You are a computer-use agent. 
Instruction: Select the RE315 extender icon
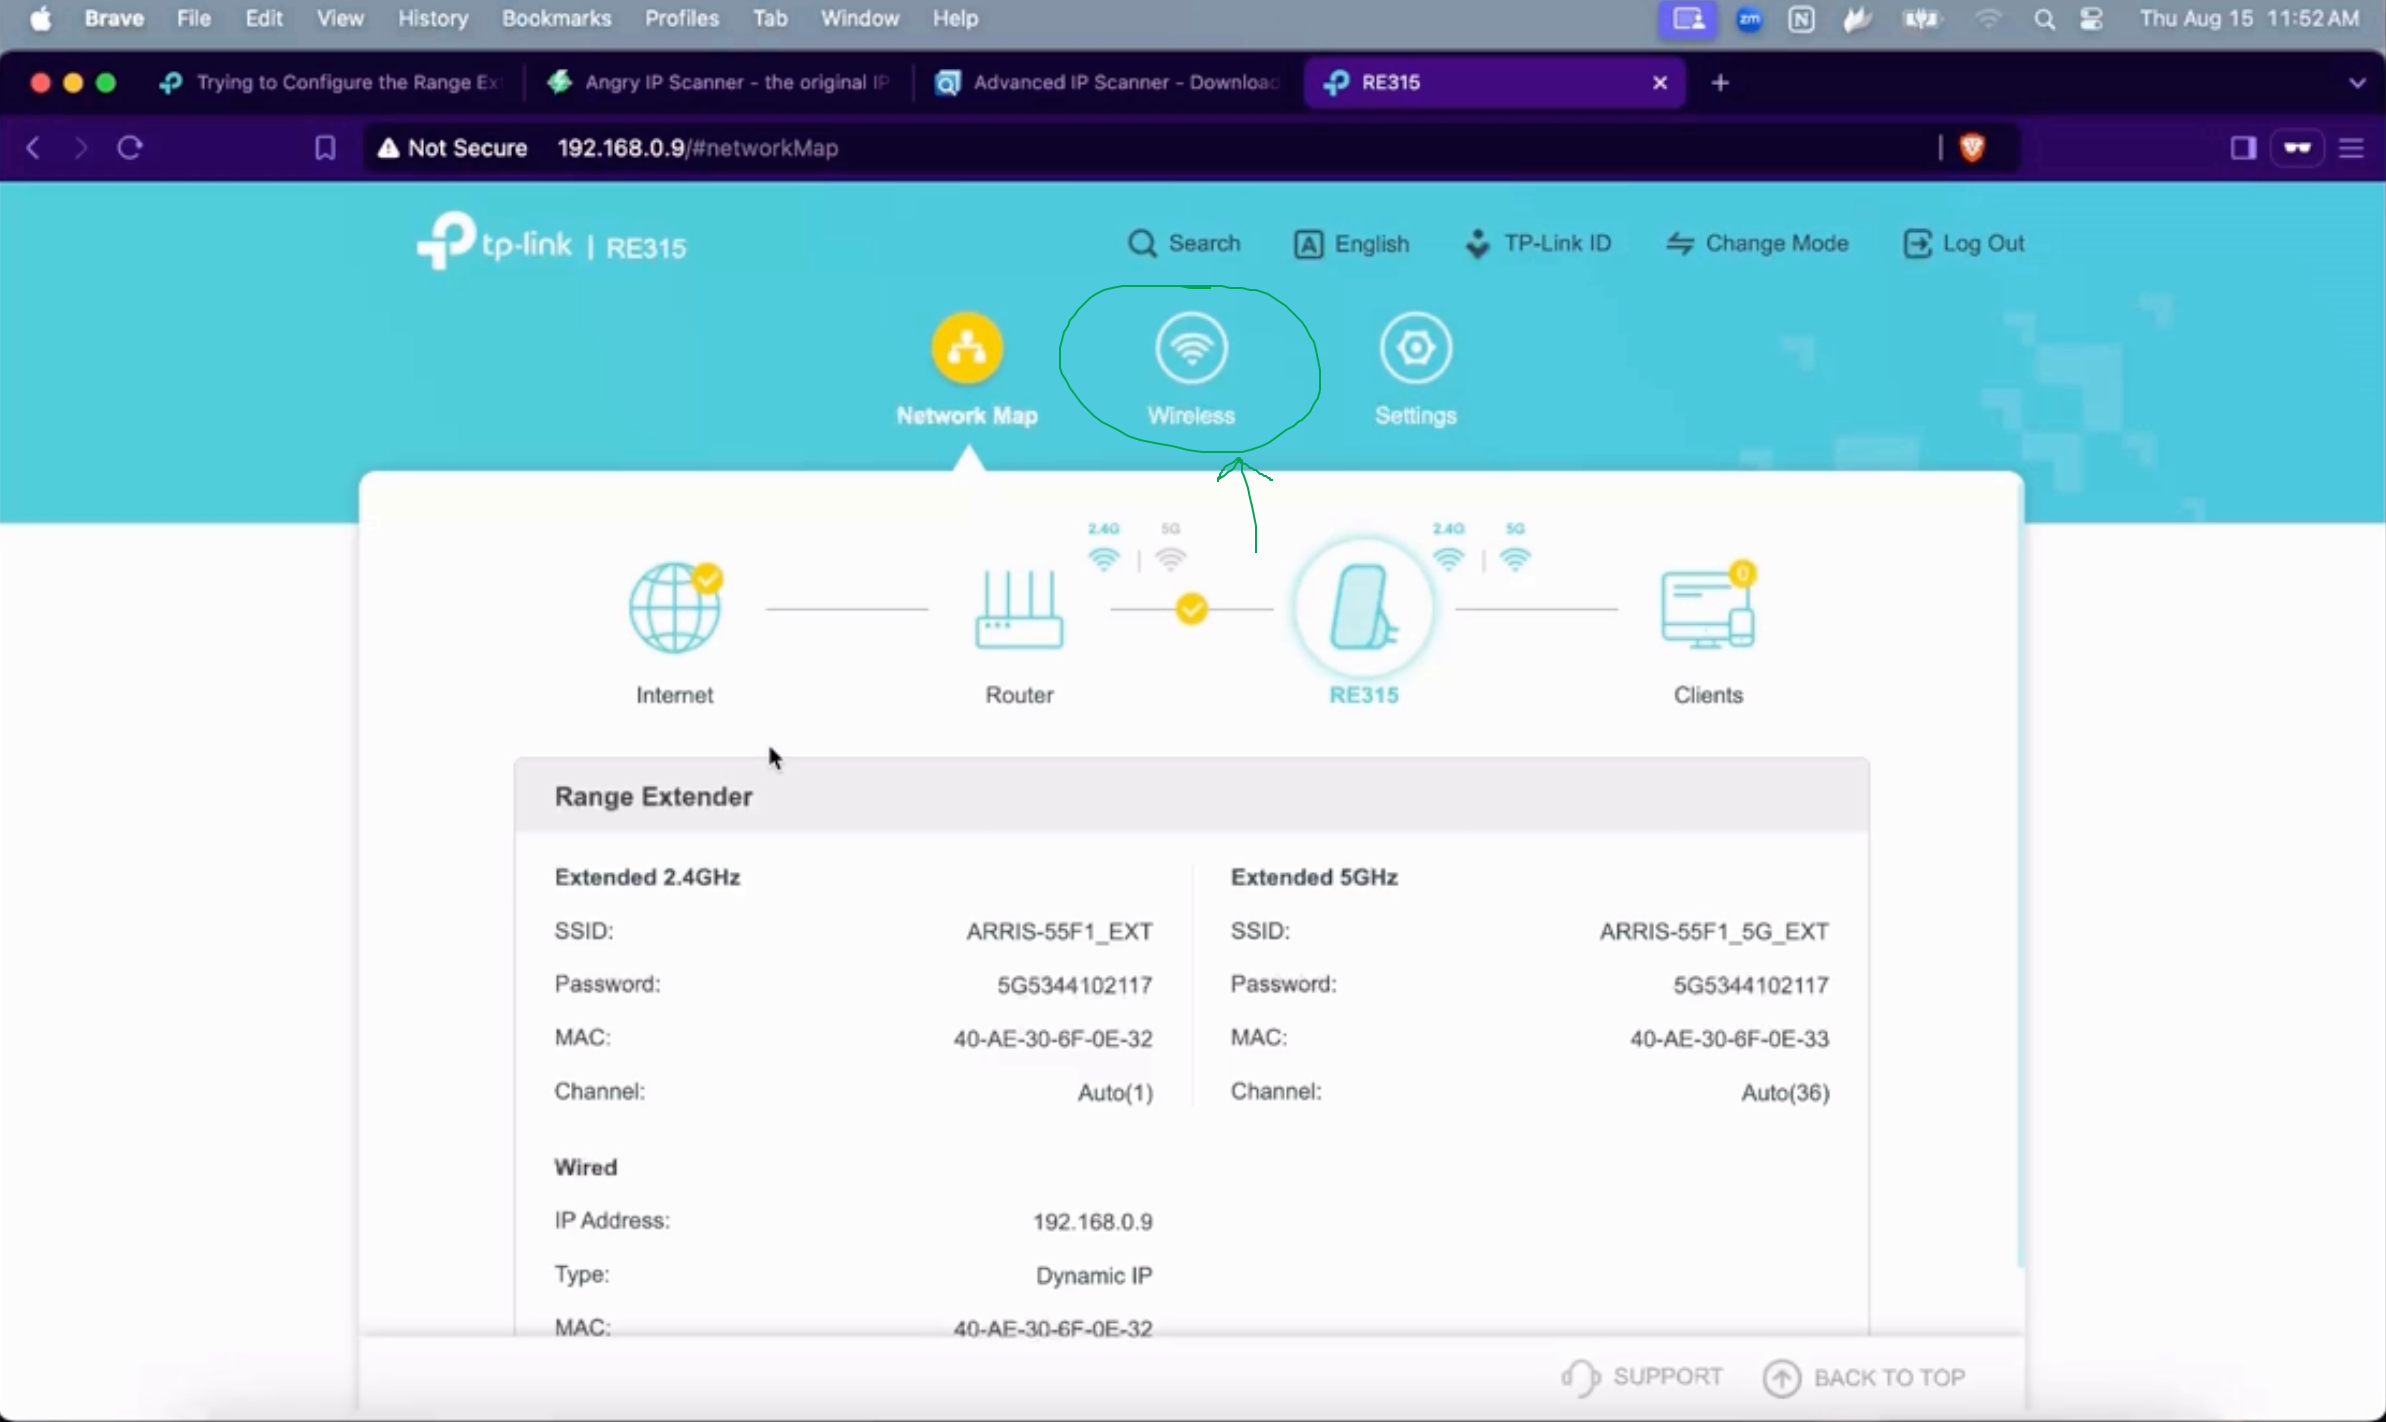1363,608
